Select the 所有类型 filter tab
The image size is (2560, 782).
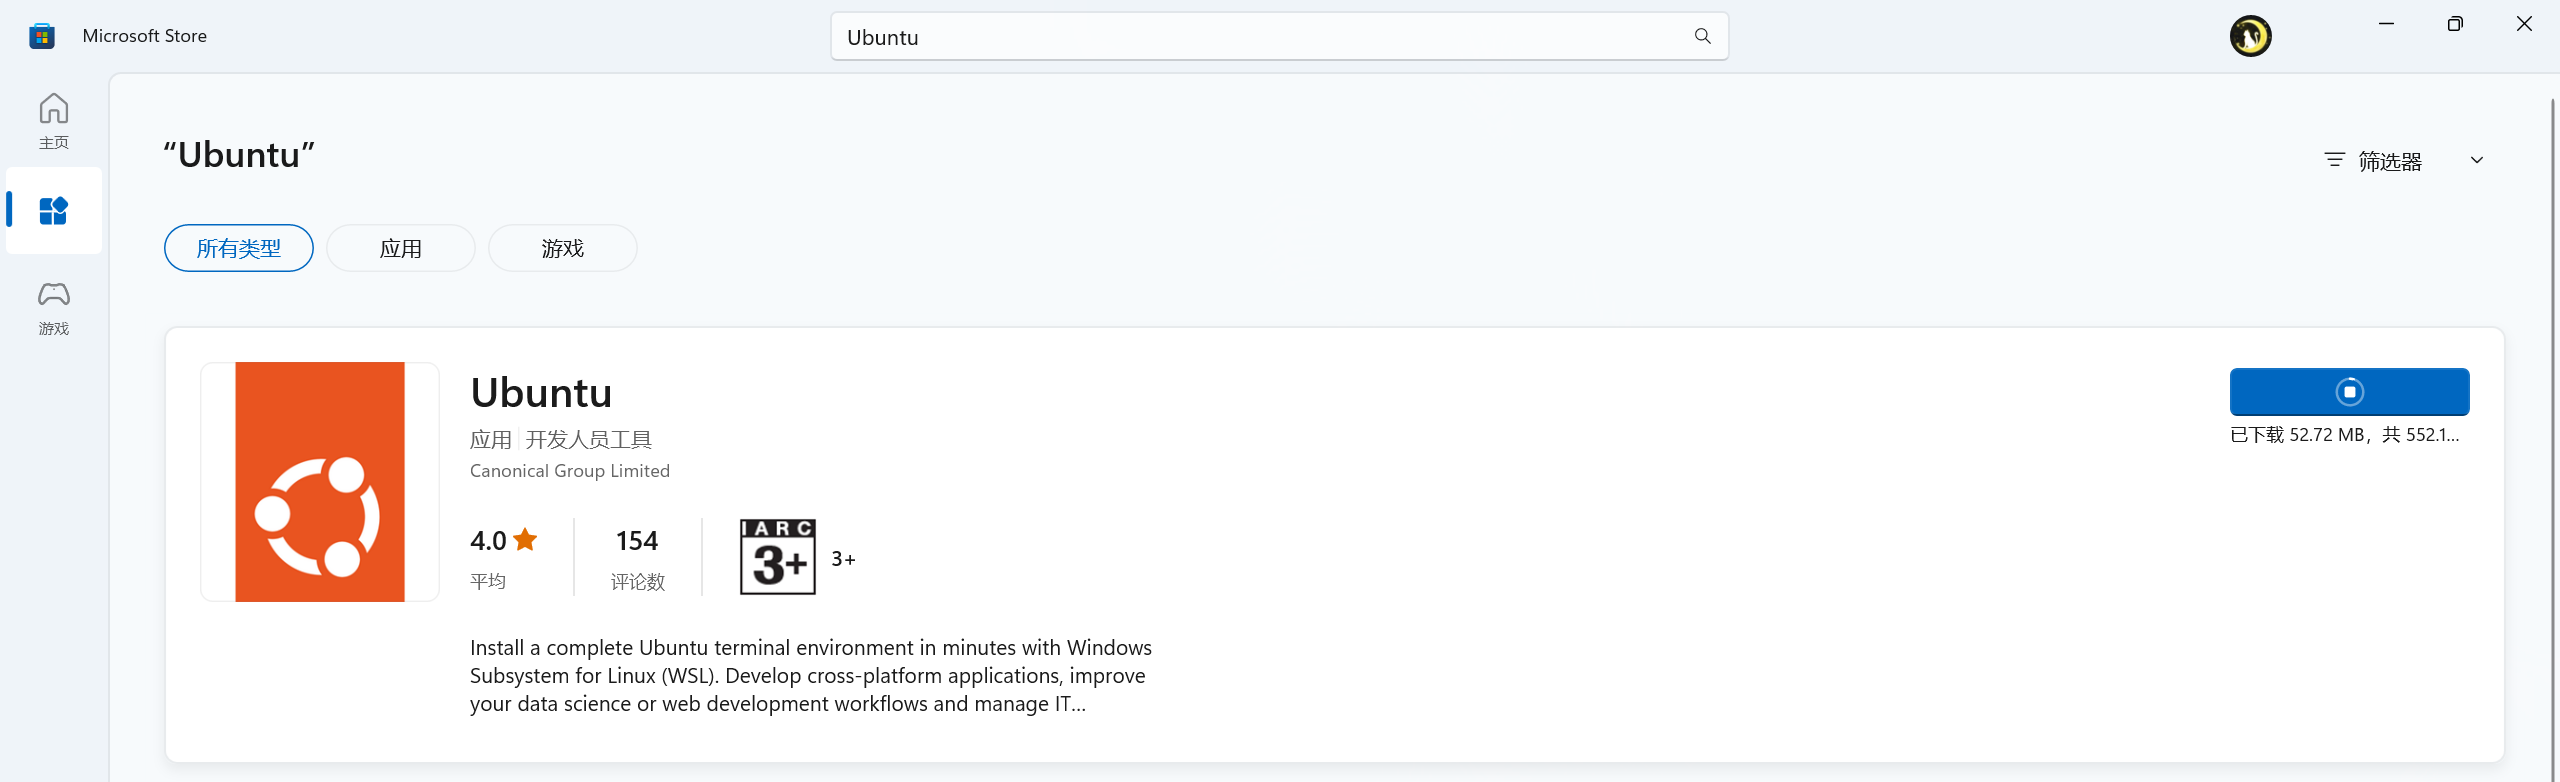(239, 248)
